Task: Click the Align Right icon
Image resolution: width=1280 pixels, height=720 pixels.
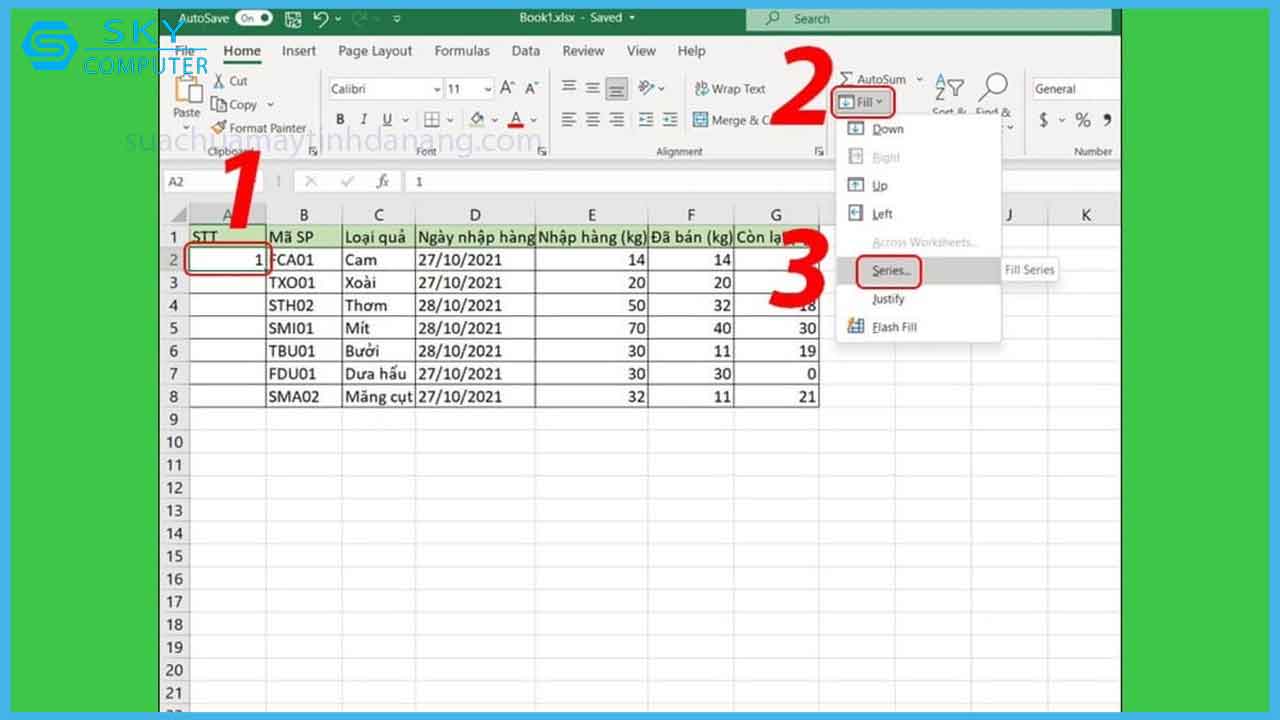Action: [617, 120]
